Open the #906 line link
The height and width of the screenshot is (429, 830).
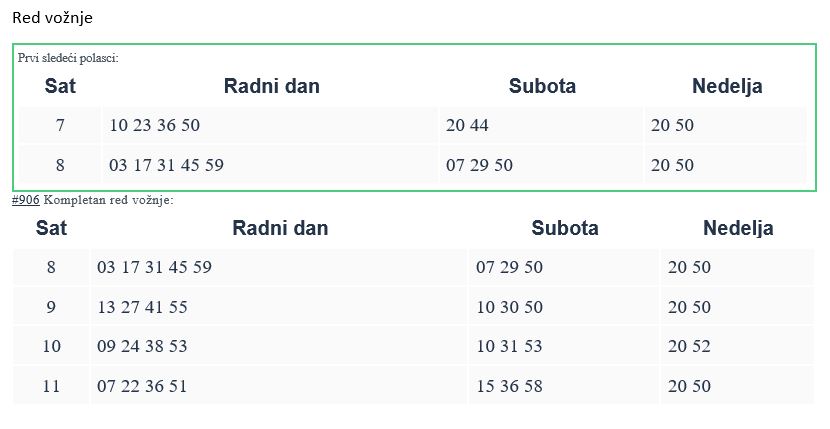click(25, 200)
